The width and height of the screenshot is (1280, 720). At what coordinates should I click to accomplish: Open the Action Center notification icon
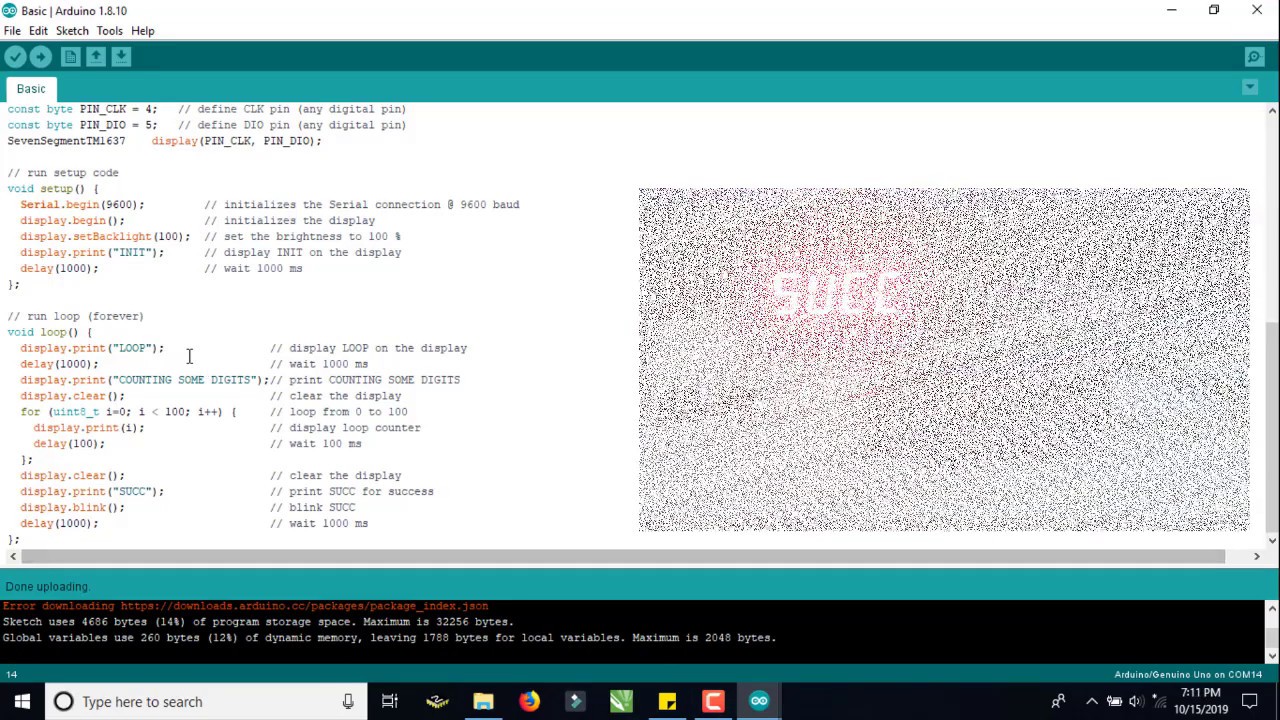(1250, 702)
